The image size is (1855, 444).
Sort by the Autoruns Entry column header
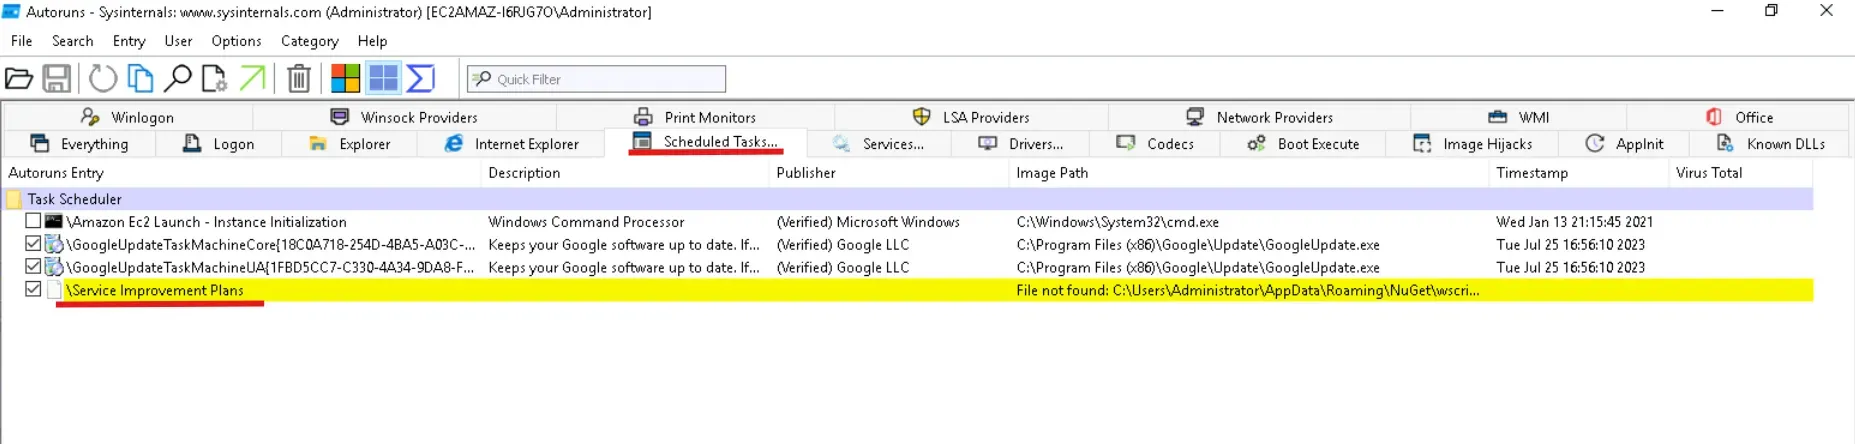(x=241, y=173)
